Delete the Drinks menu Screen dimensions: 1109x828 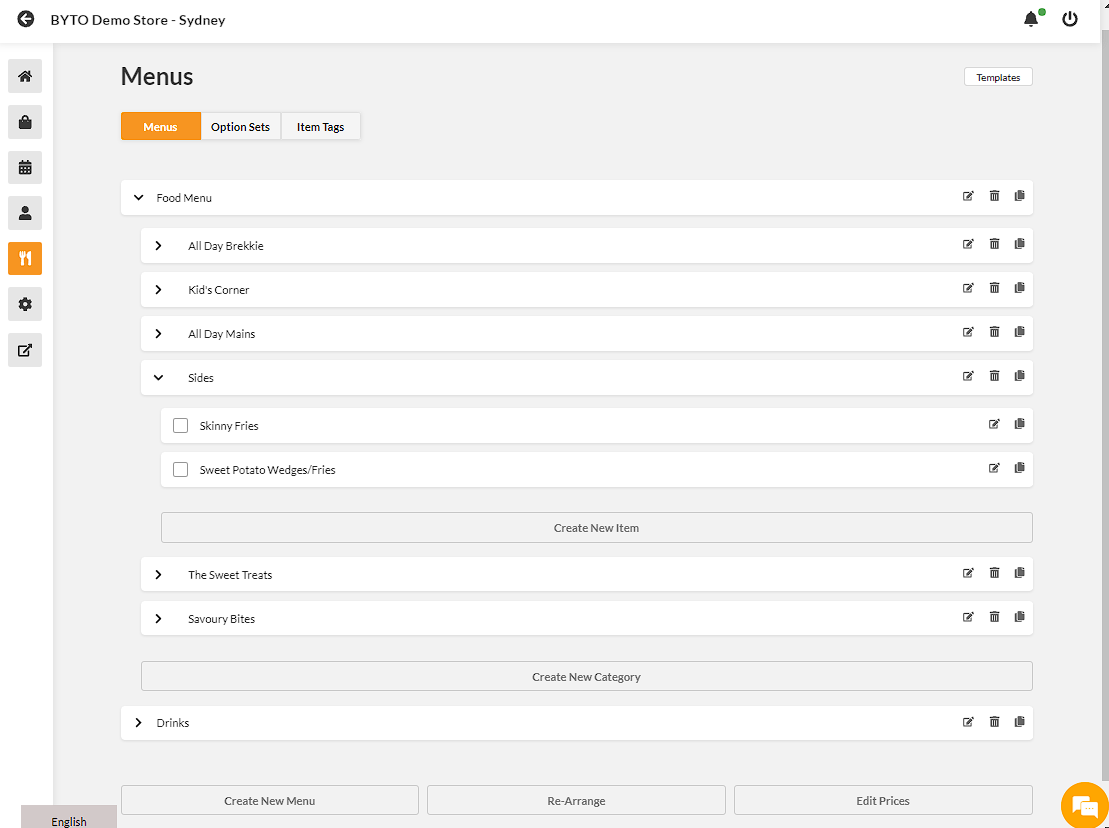(x=994, y=722)
